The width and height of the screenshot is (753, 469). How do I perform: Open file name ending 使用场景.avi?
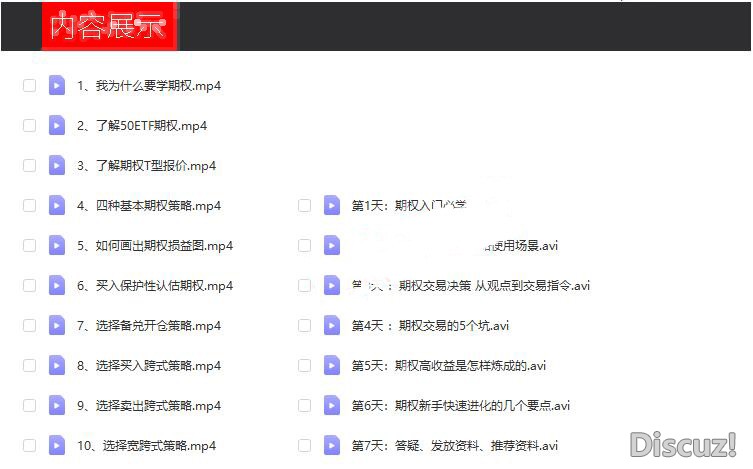coord(521,246)
